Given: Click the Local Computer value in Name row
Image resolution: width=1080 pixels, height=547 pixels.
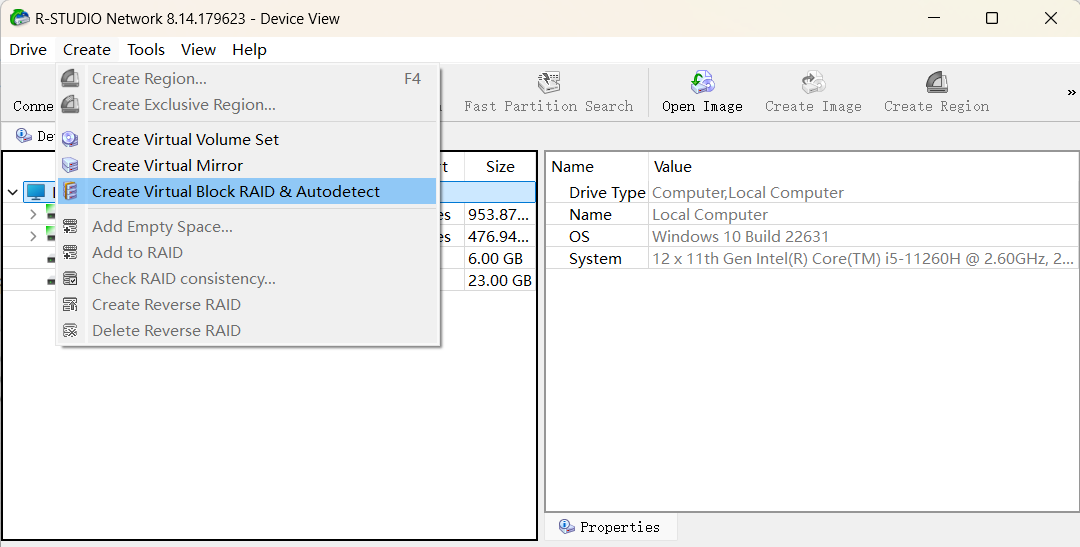Looking at the screenshot, I should click(709, 214).
